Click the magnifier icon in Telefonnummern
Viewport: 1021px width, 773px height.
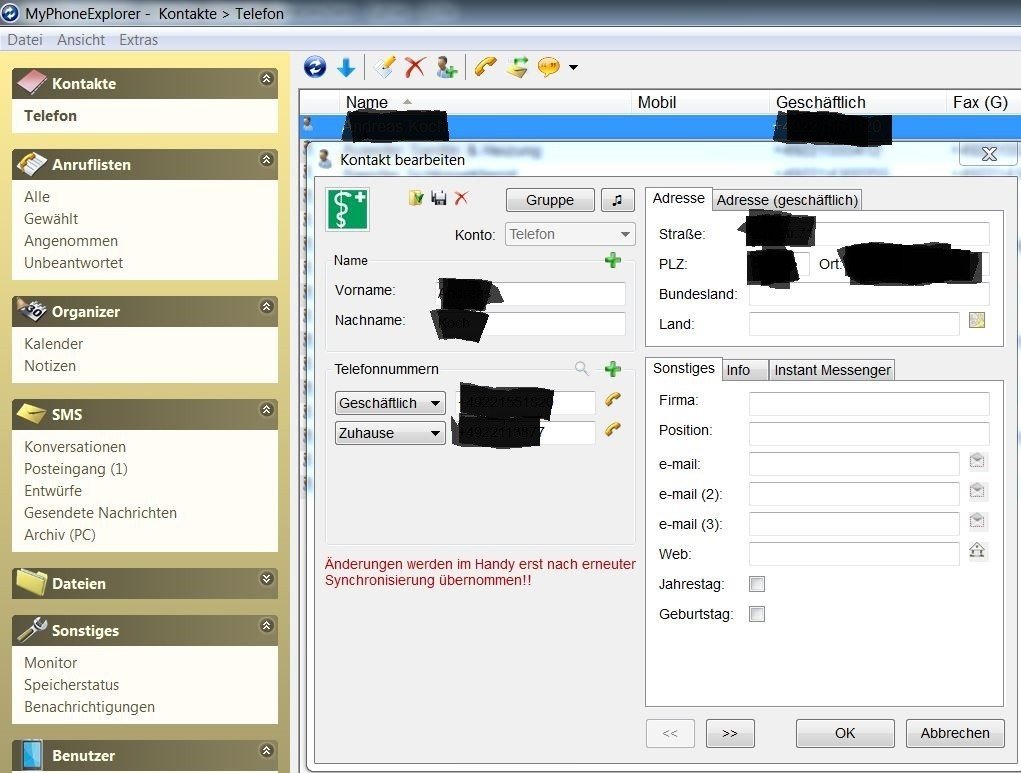point(581,369)
